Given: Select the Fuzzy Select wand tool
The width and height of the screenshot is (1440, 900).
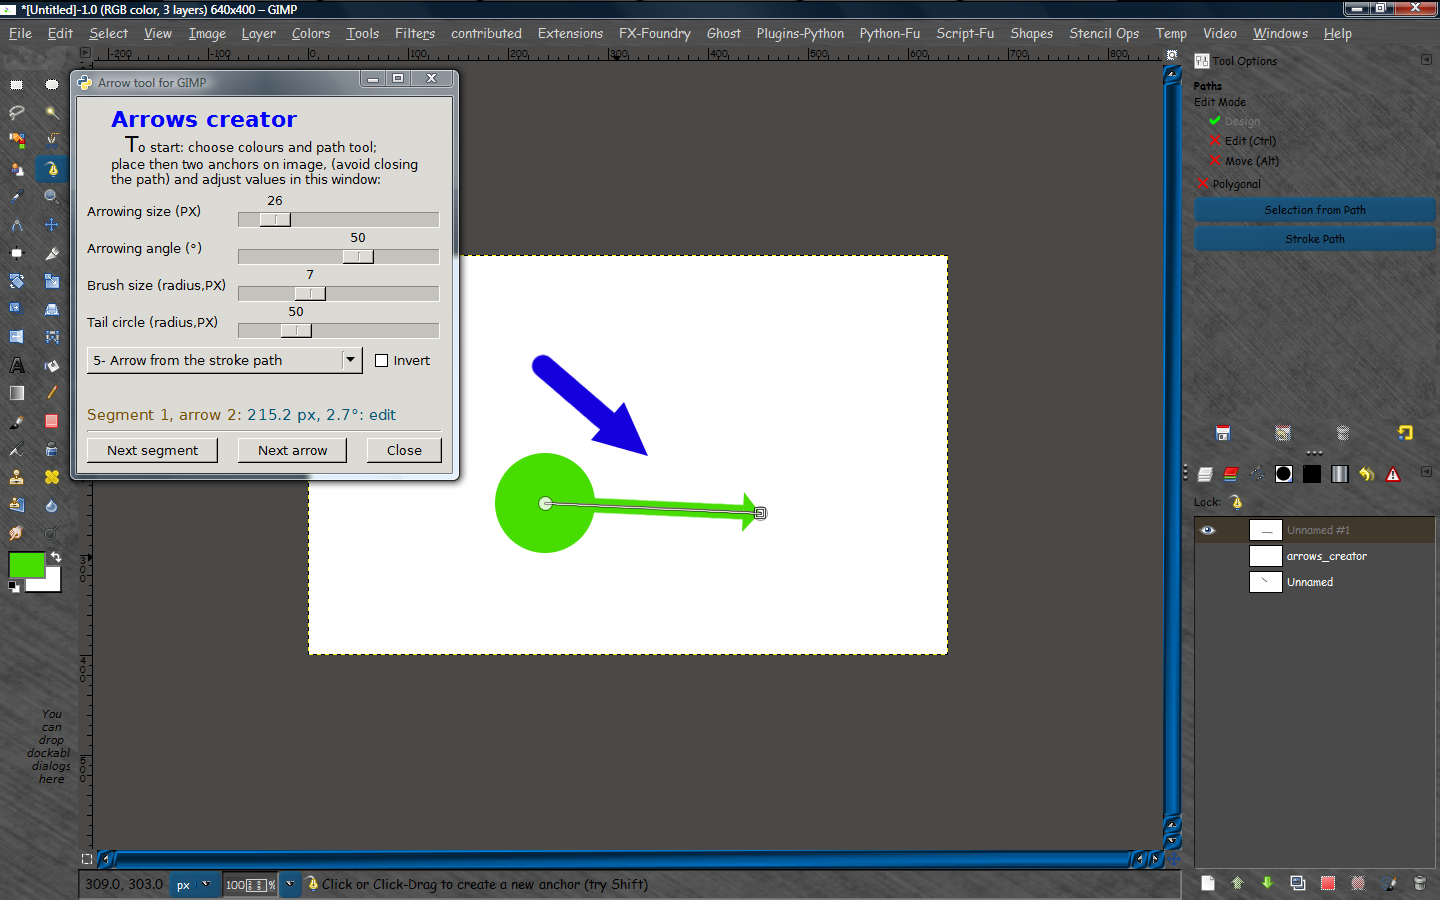Looking at the screenshot, I should 52,111.
